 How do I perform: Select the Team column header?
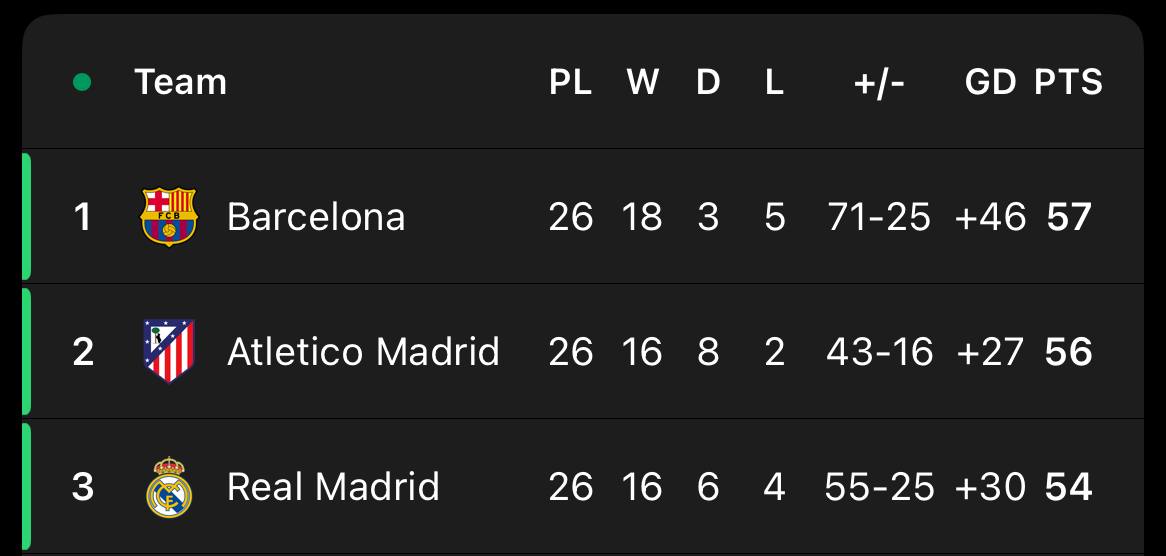[x=181, y=82]
